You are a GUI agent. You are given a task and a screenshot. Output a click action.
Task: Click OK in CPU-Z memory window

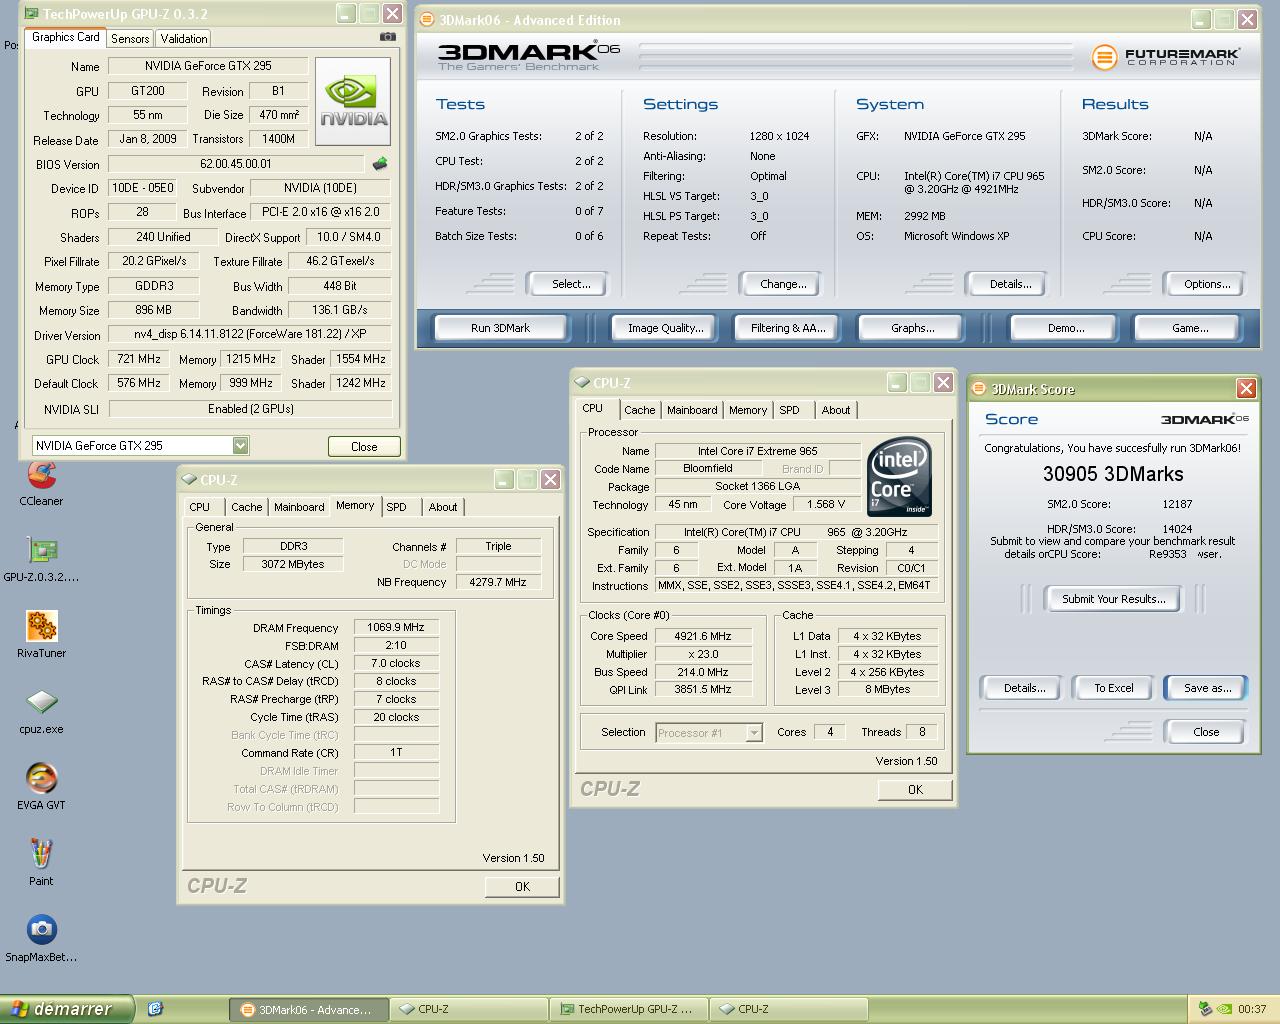click(x=522, y=887)
